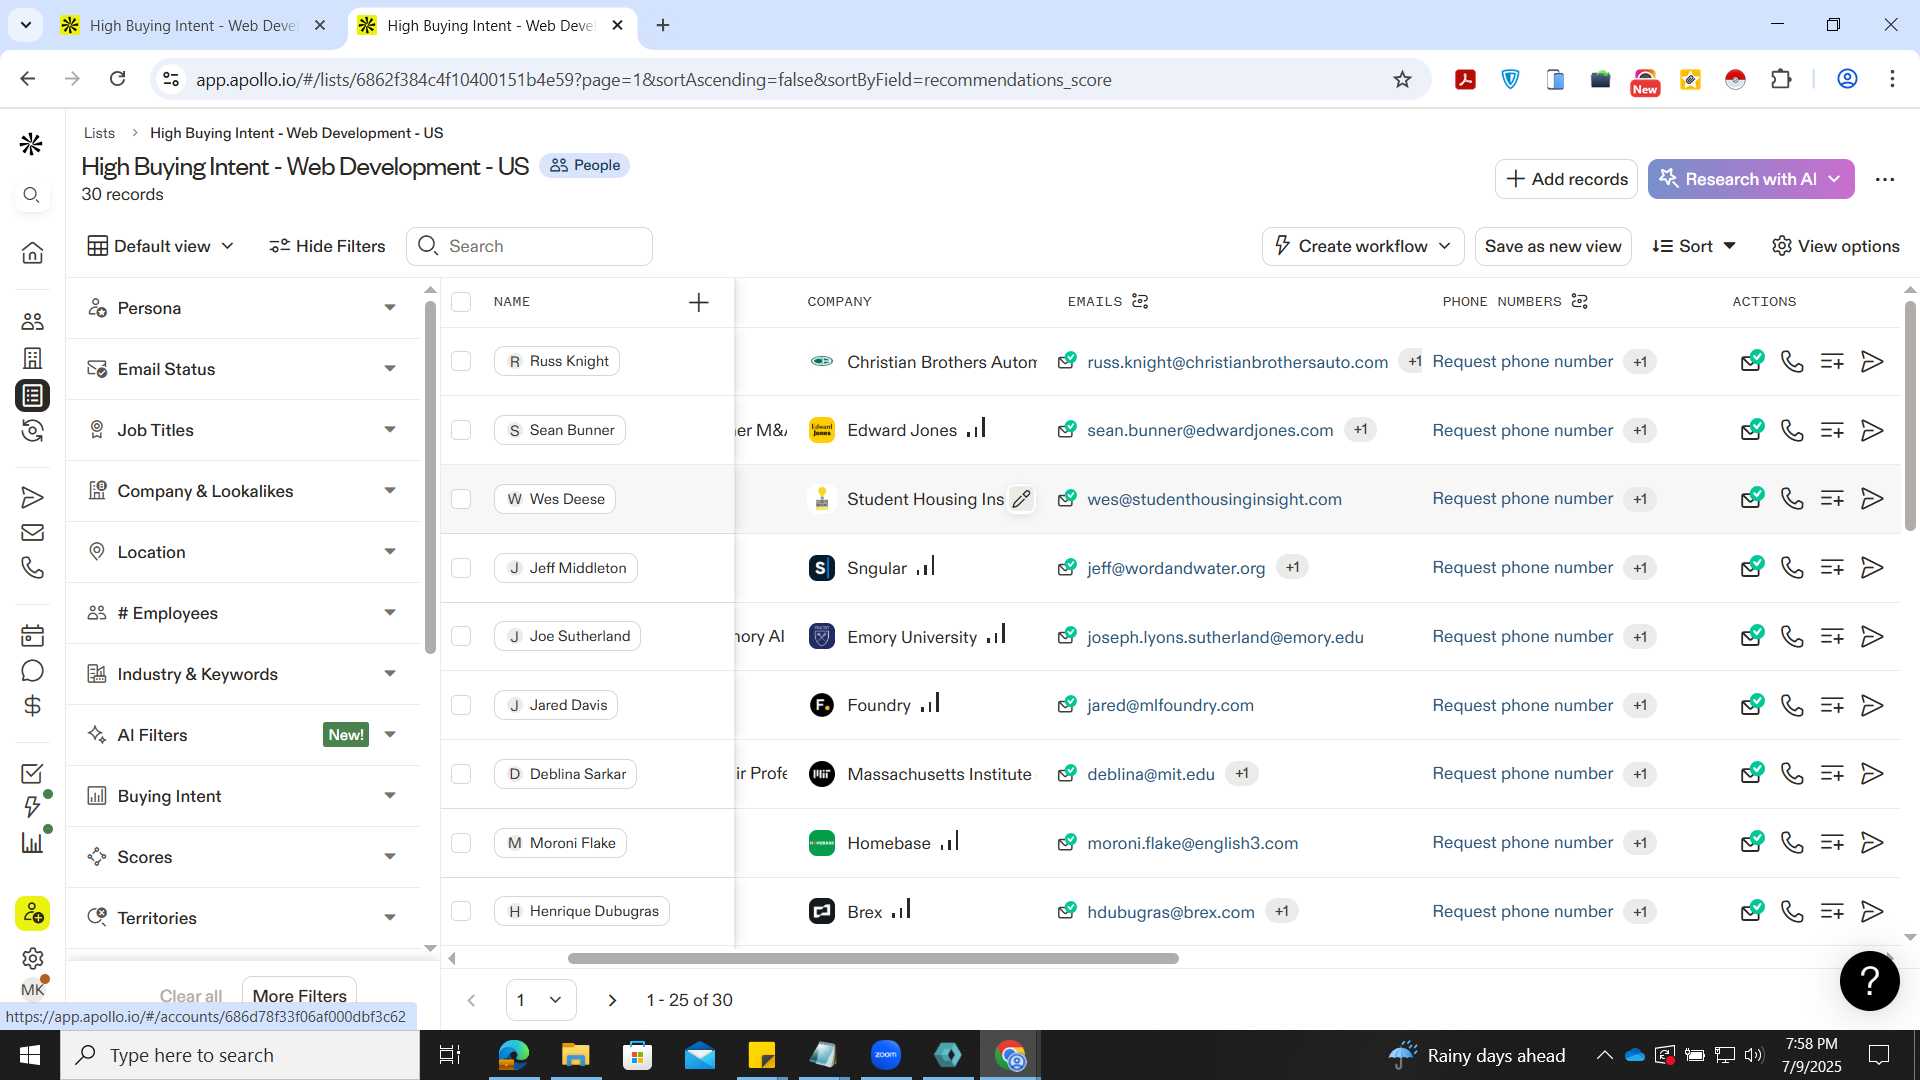This screenshot has height=1080, width=1920.
Task: Click Save as new view button
Action: [x=1553, y=246]
